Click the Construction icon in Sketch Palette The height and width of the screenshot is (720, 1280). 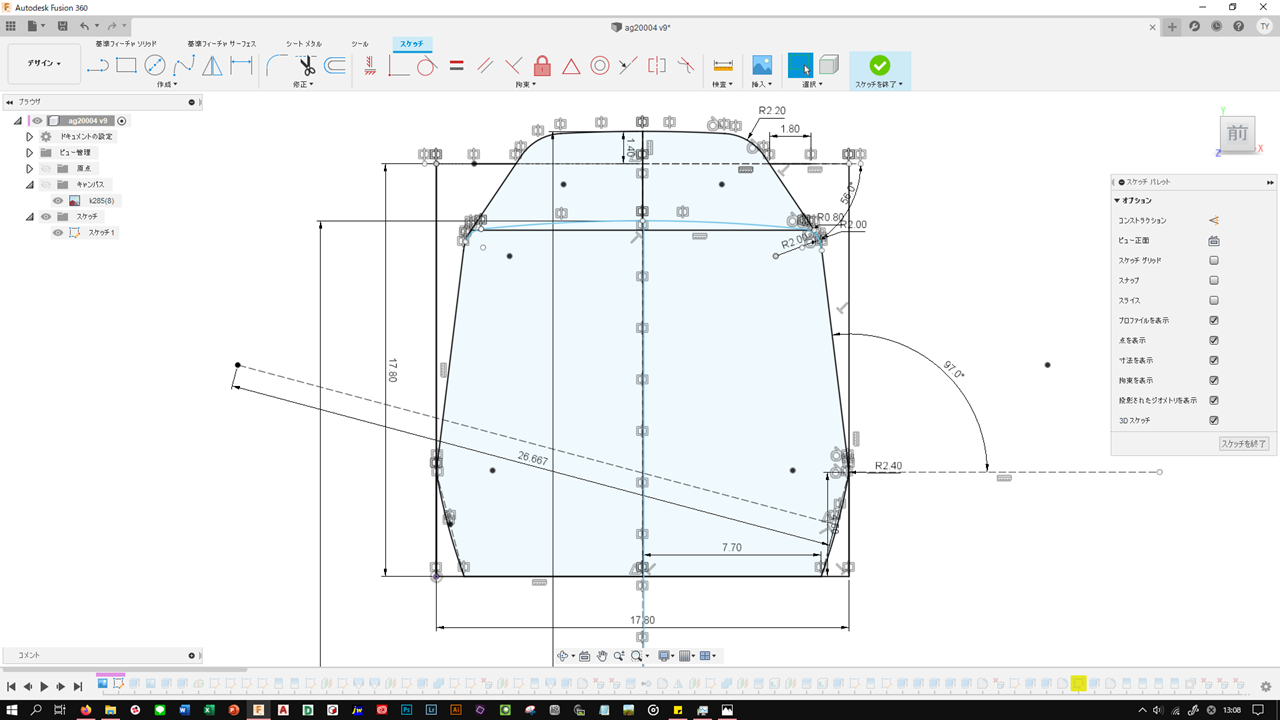1214,220
